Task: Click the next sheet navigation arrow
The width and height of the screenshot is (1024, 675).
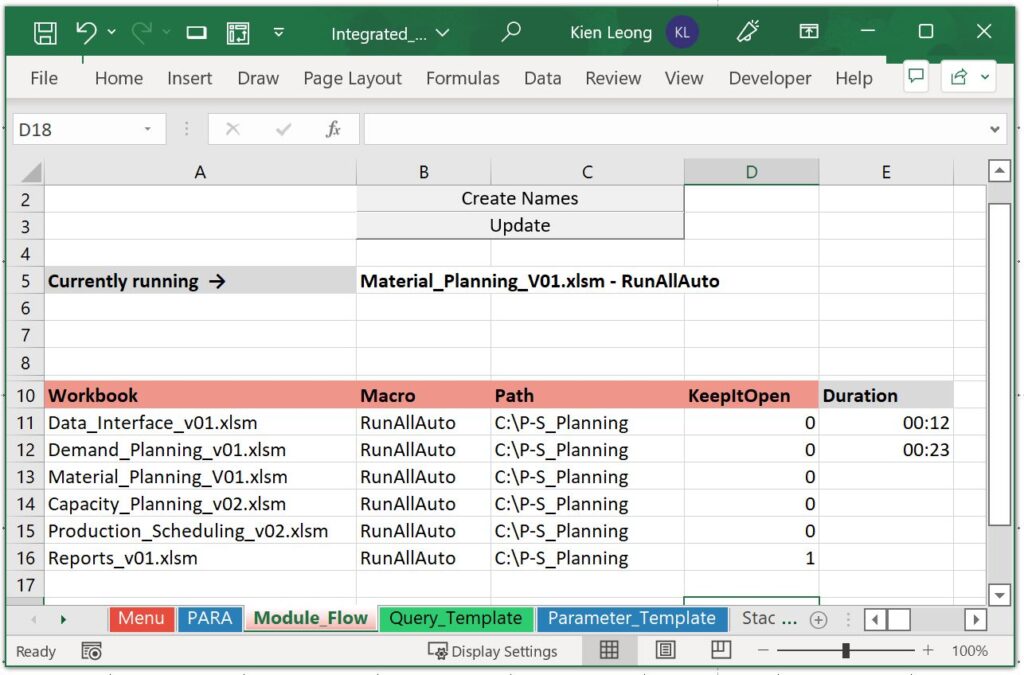Action: pyautogui.click(x=63, y=619)
